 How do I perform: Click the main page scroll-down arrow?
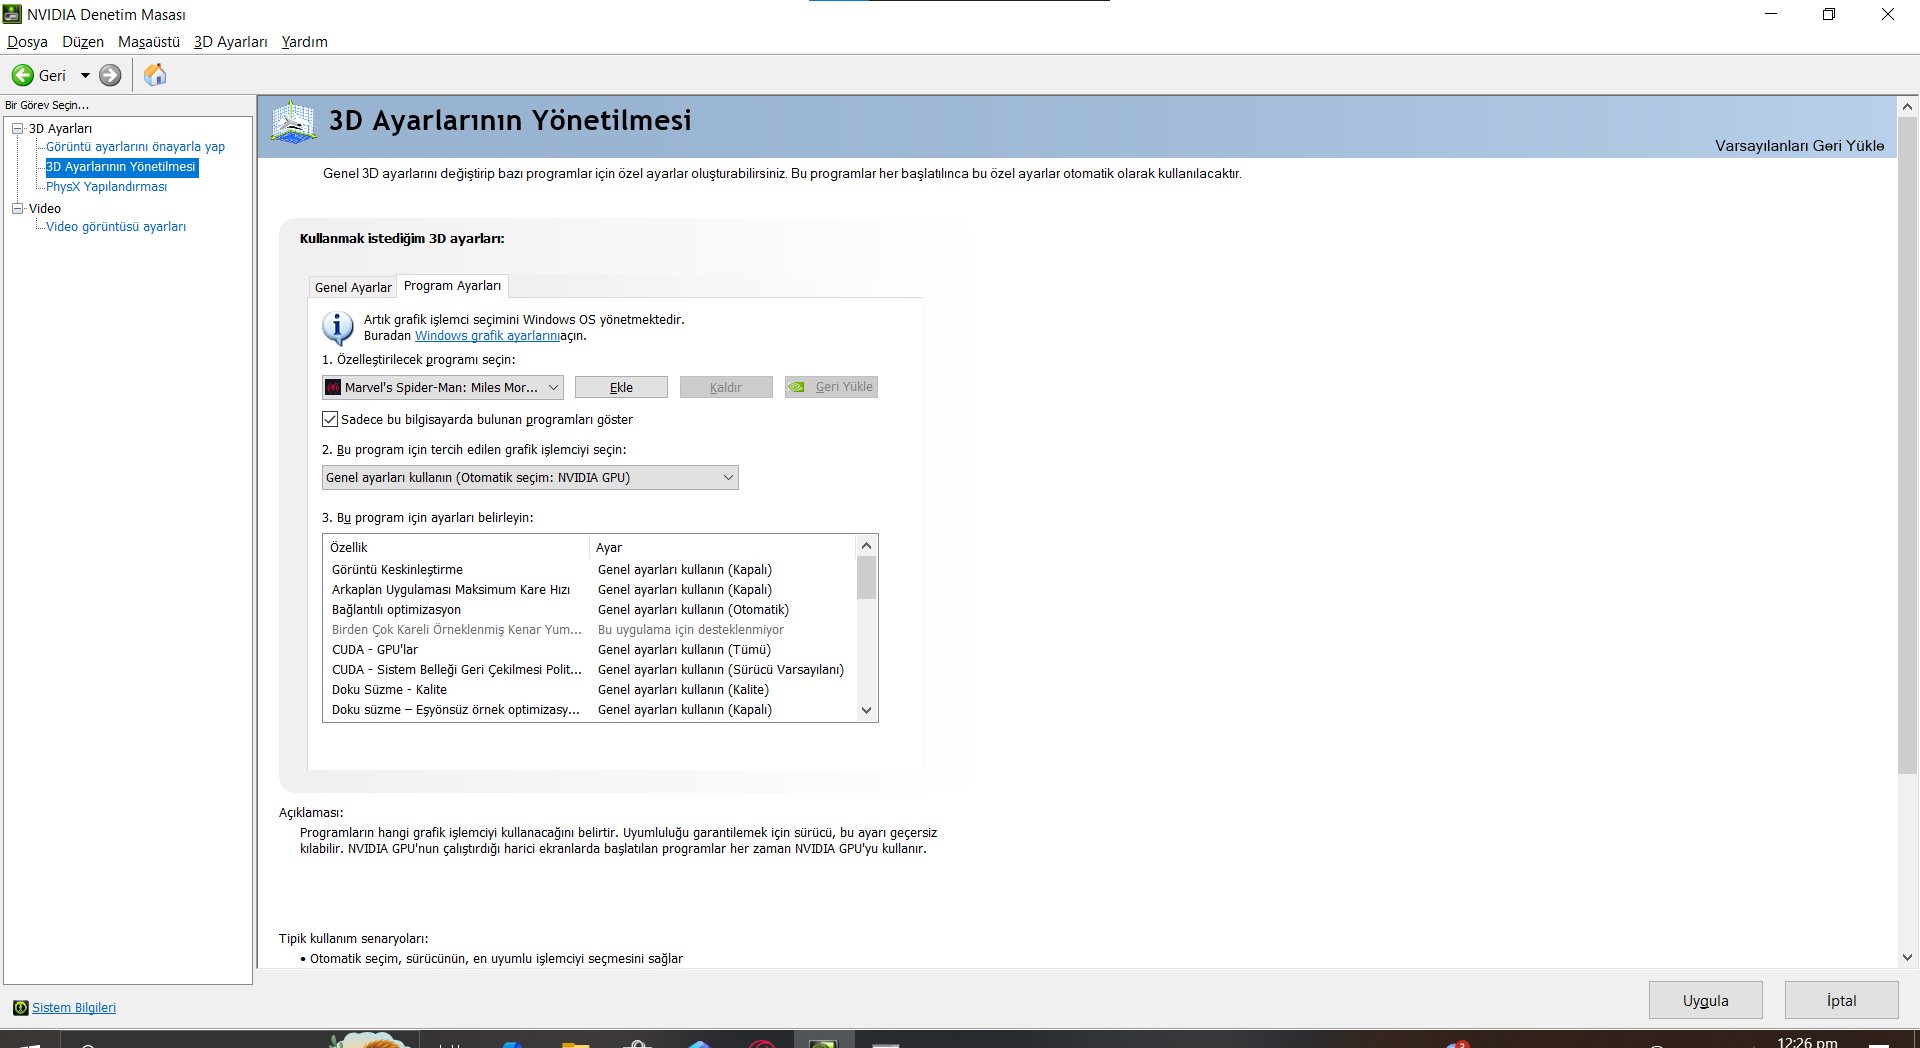[x=1907, y=957]
